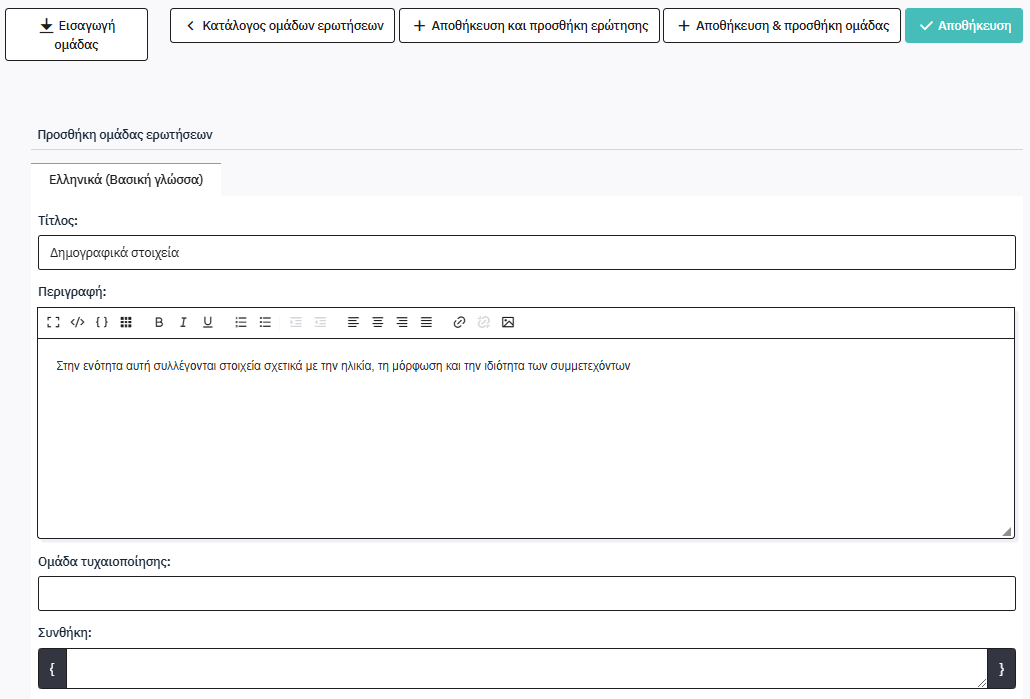Click the Τίτλος label
The height and width of the screenshot is (699, 1030).
(58, 221)
